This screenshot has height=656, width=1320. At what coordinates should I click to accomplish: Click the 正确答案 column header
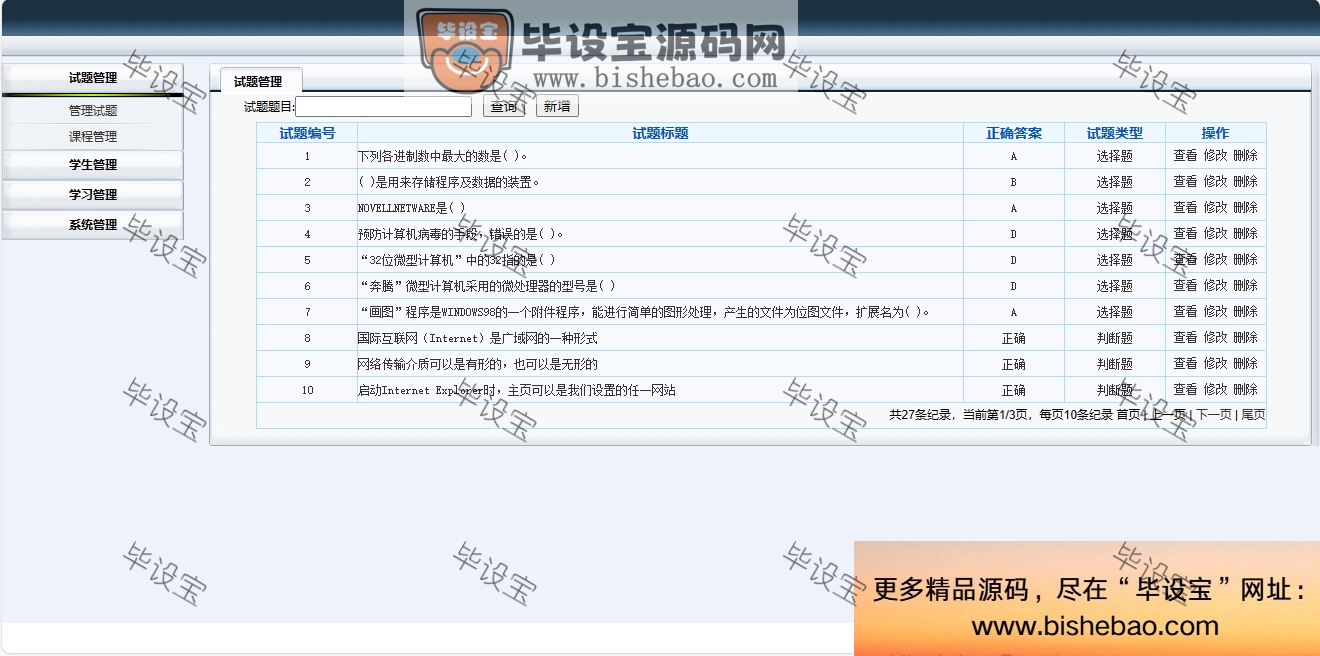click(1013, 133)
